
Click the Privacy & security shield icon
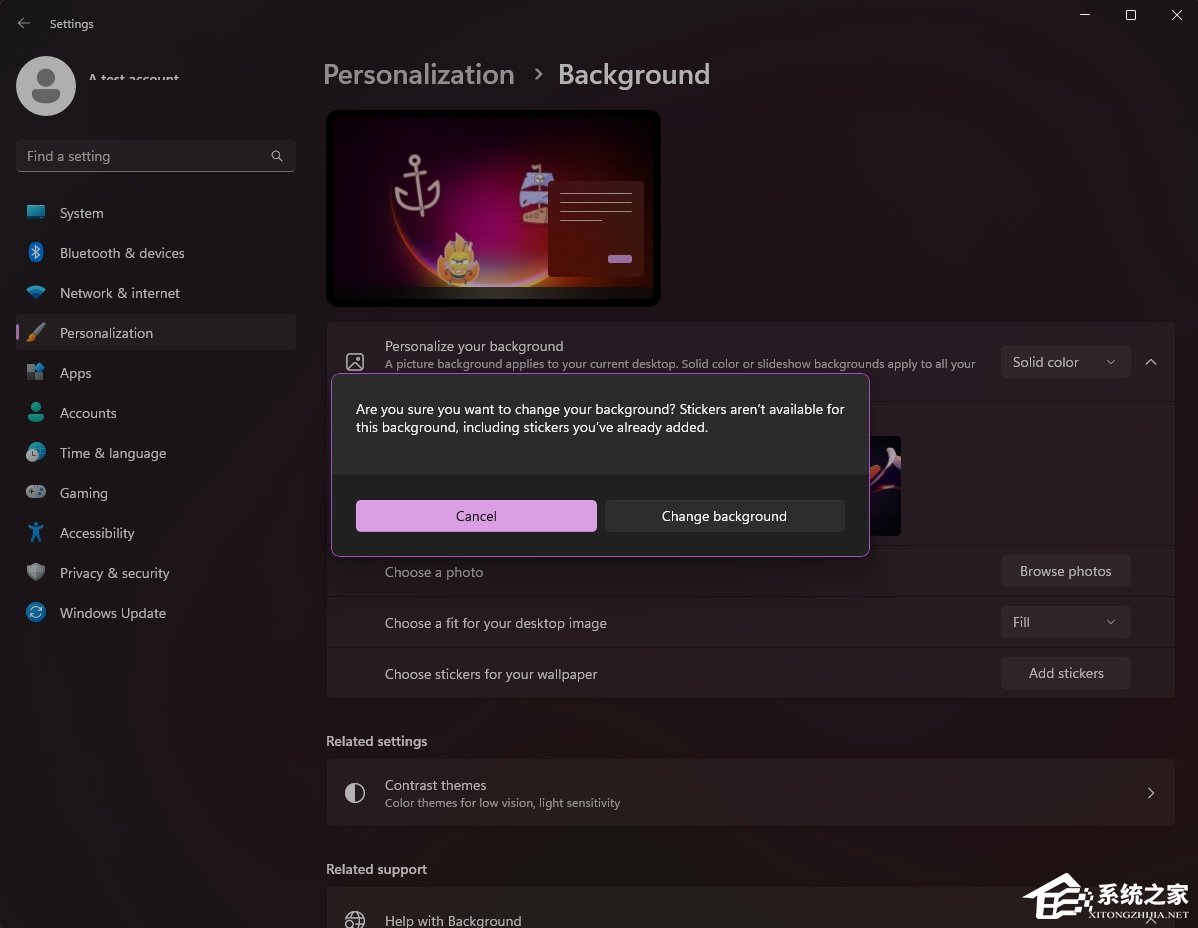(36, 572)
